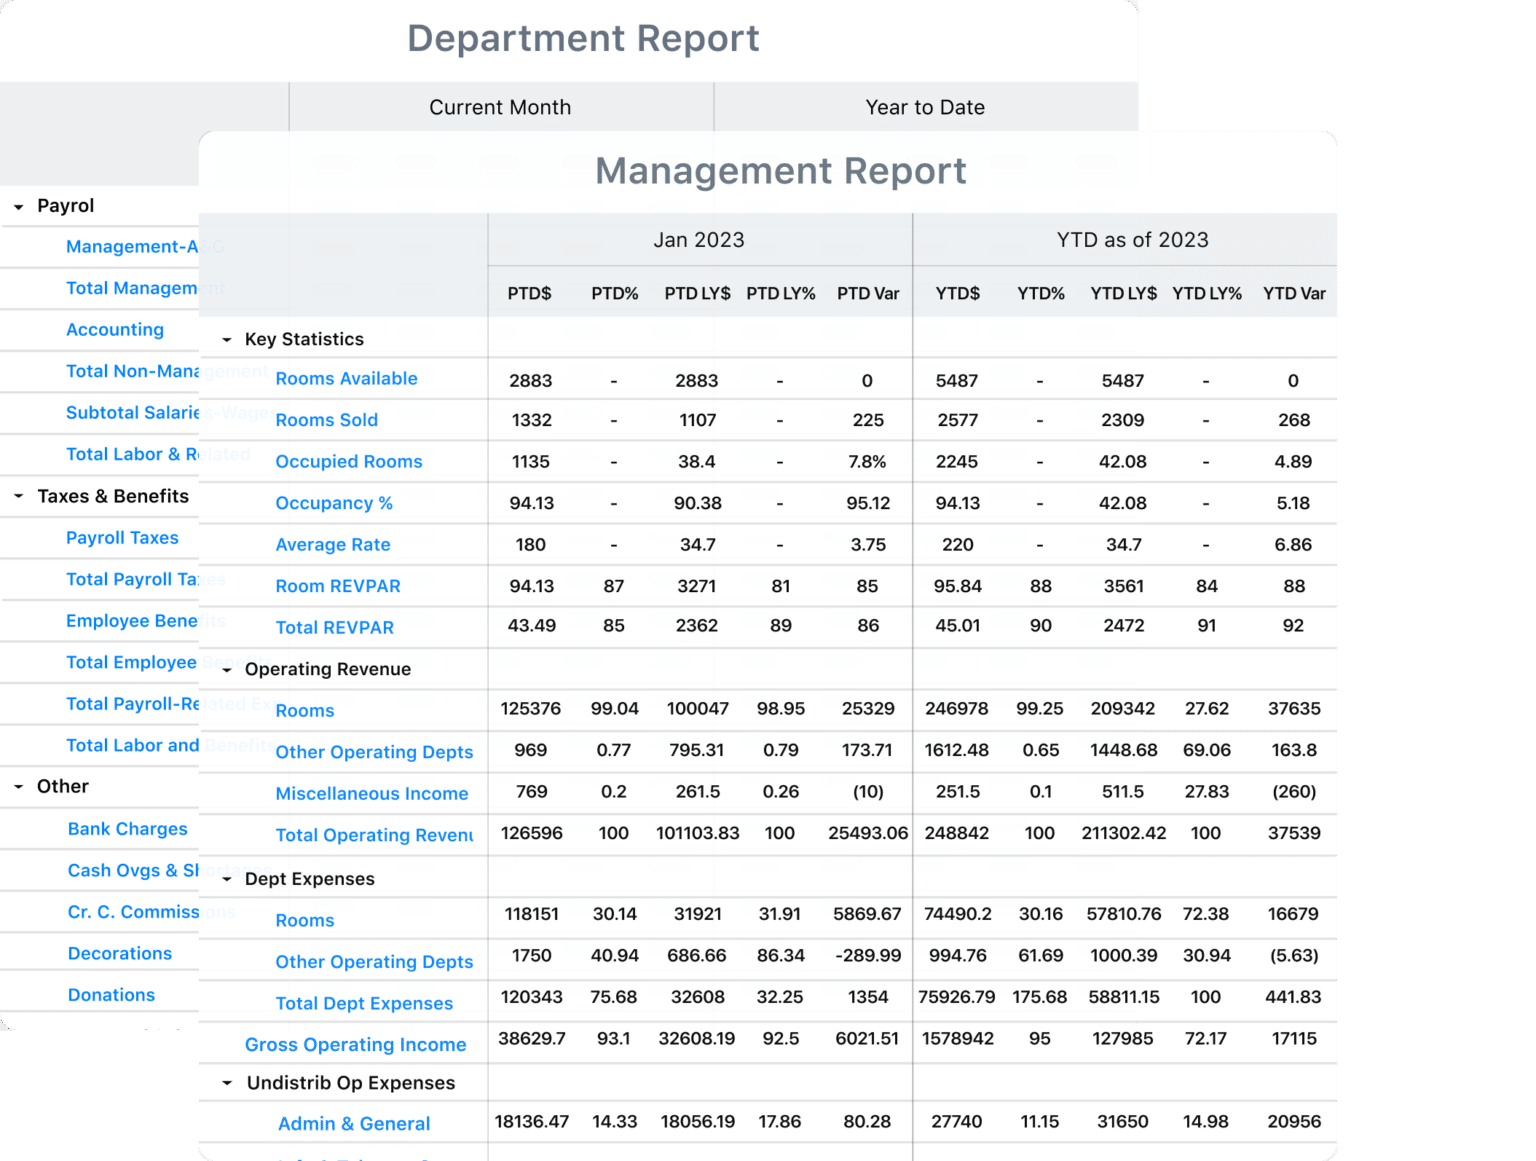
Task: Select the Payroll Taxes link
Action: point(122,538)
